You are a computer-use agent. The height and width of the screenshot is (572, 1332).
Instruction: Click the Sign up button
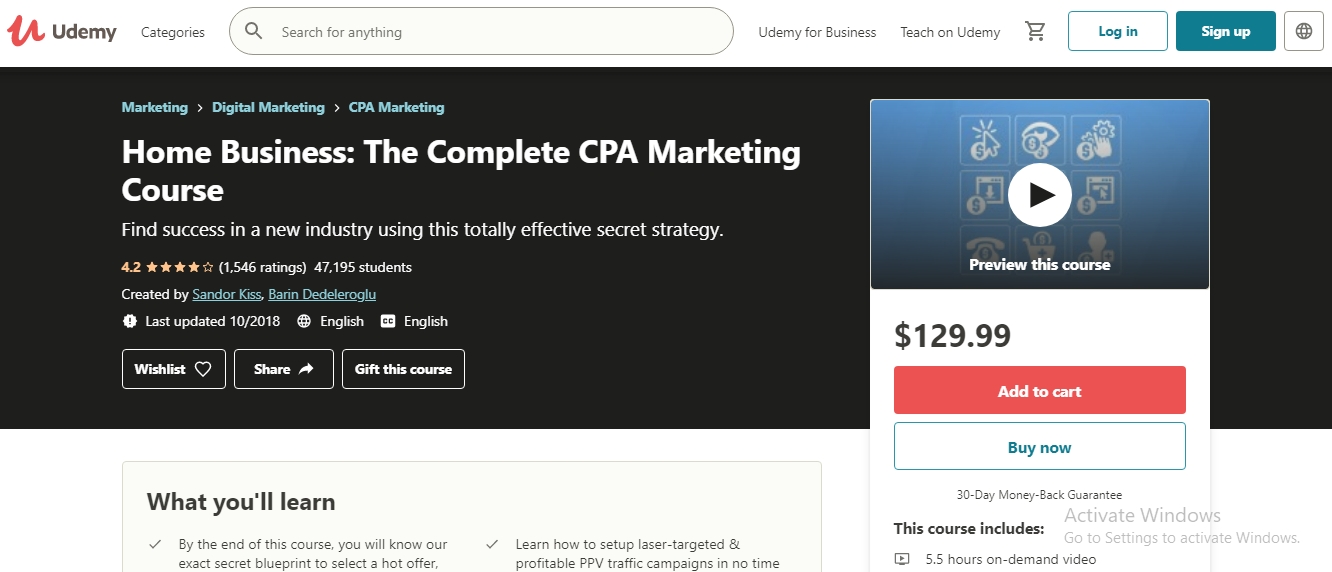1225,31
